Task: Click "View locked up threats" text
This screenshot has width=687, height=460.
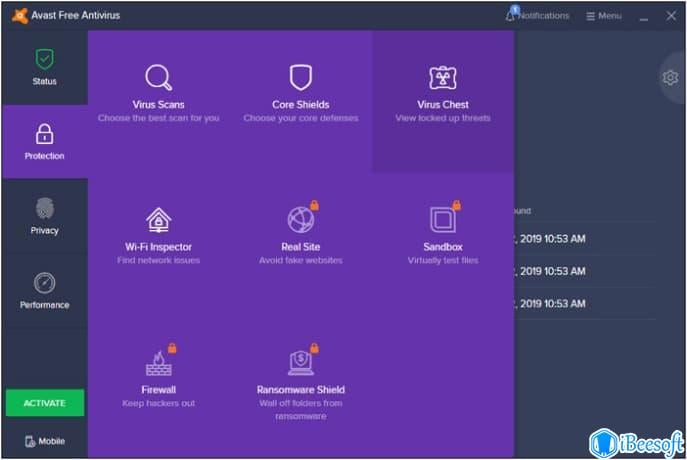Action: coord(443,118)
